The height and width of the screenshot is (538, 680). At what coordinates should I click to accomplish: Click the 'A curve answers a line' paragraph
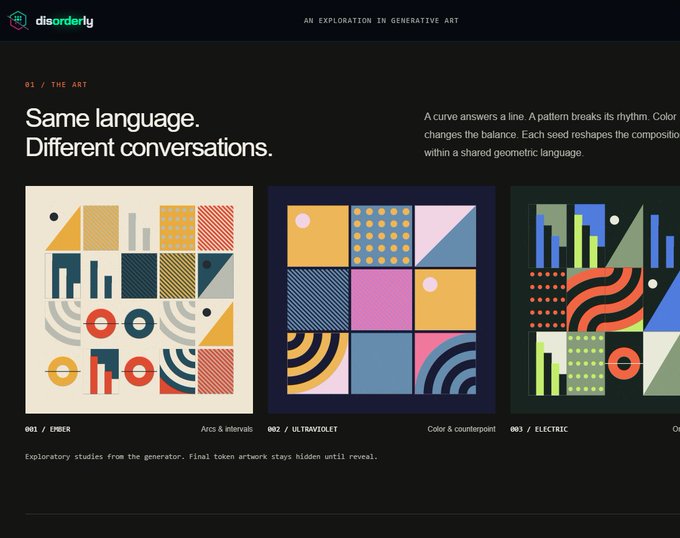tap(552, 134)
